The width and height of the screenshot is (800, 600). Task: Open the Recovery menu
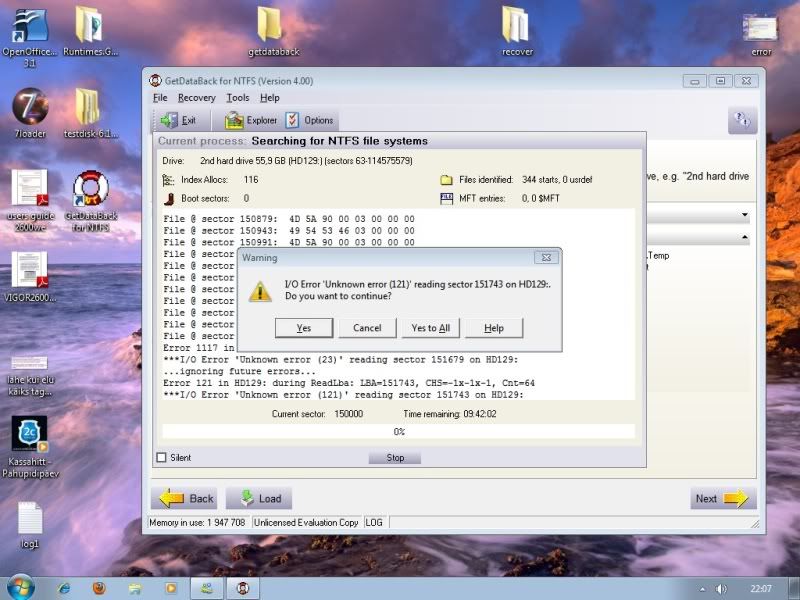(196, 98)
